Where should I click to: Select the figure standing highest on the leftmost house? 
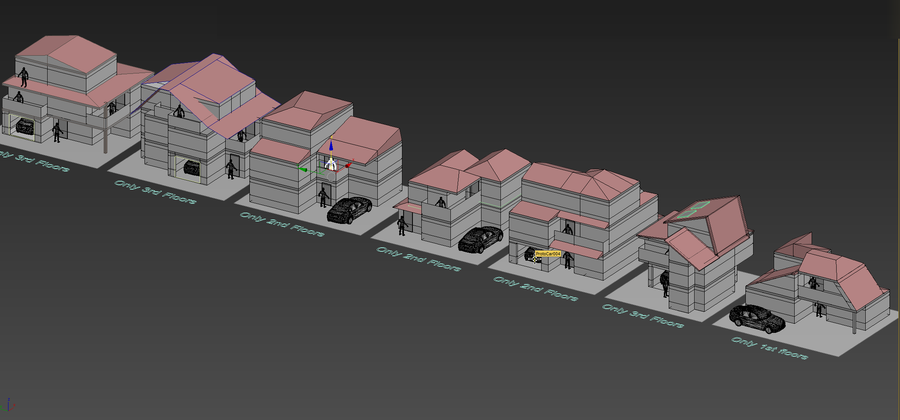click(24, 77)
